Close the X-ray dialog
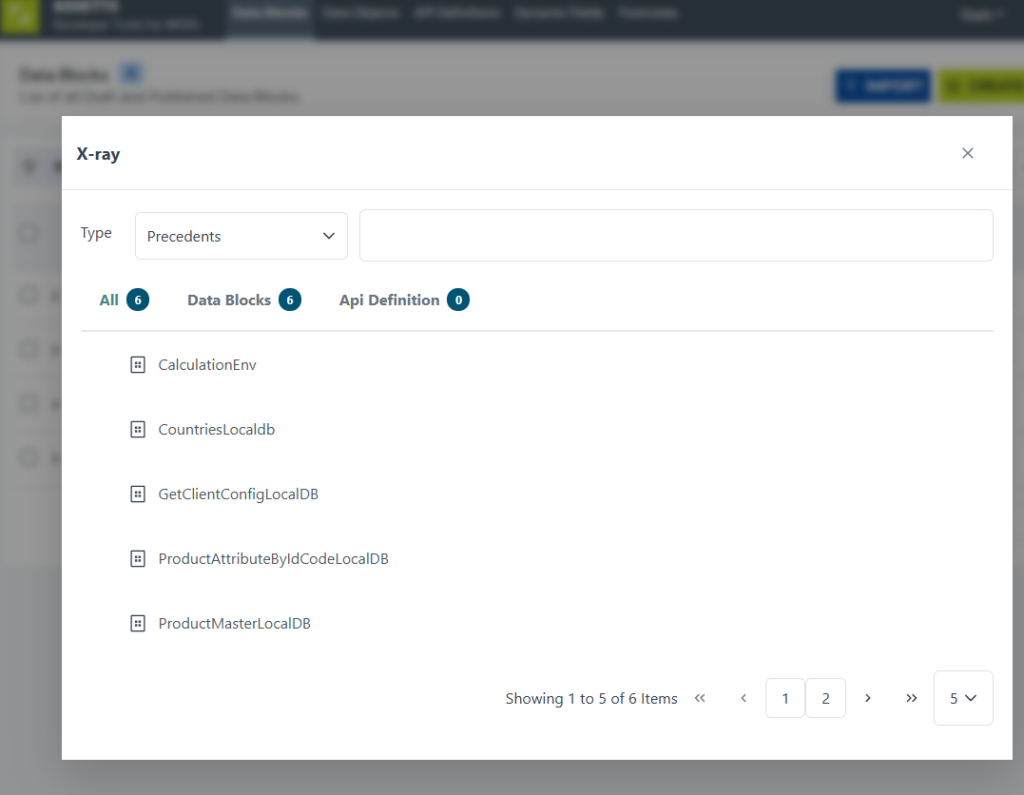Viewport: 1024px width, 795px height. click(967, 153)
